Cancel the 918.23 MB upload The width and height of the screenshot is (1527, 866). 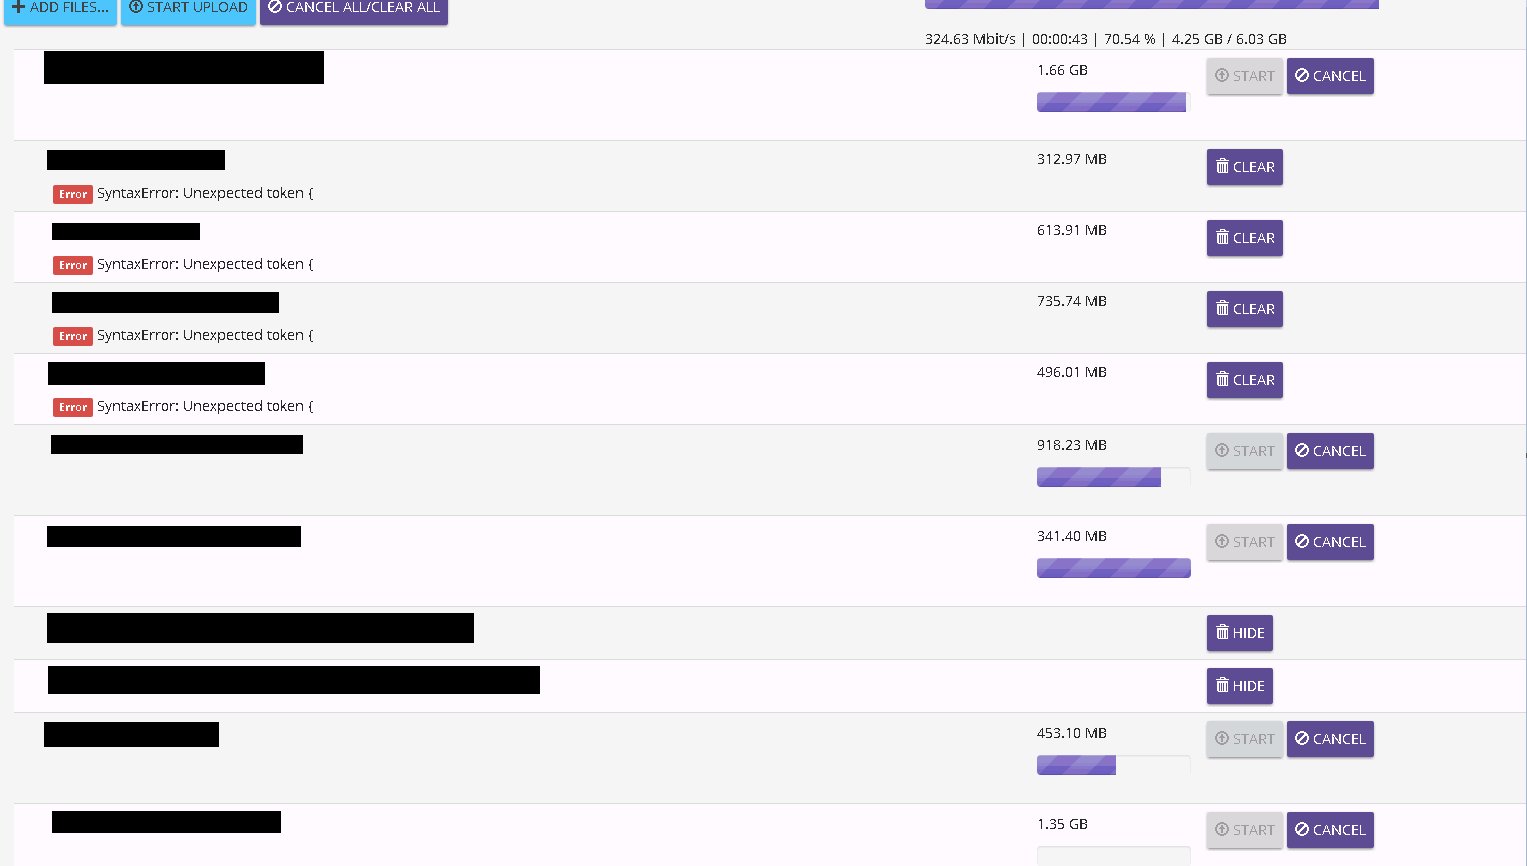[1330, 451]
